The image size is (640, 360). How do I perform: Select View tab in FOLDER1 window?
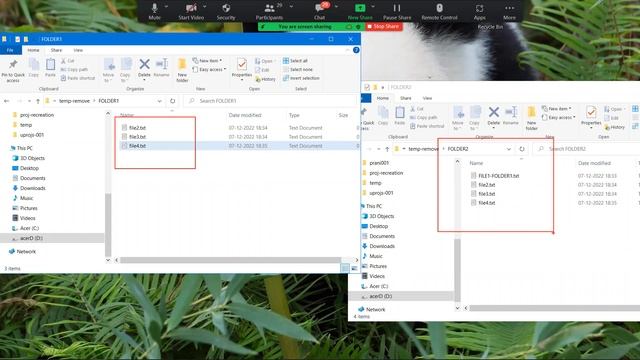pos(78,50)
